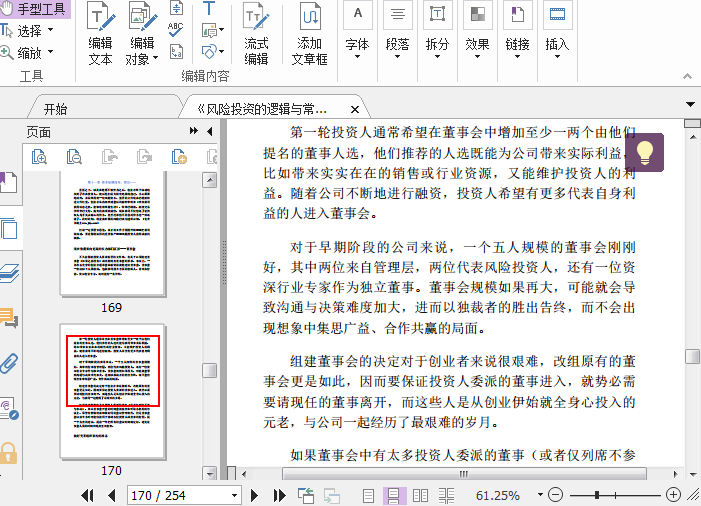Viewport: 701px width, 506px height.
Task: Click the lightbulb tips button
Action: click(x=644, y=152)
